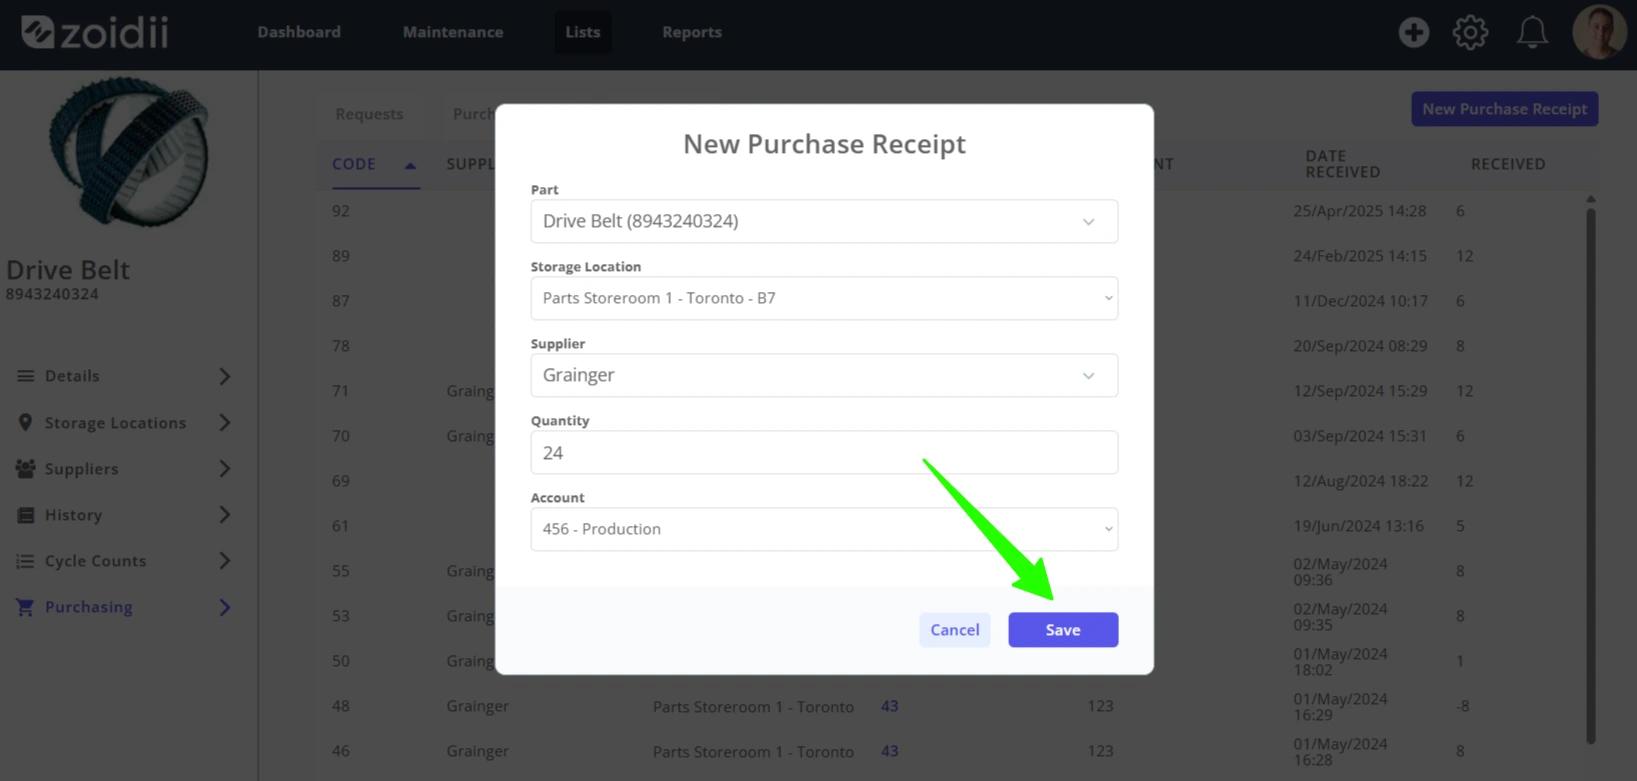Image resolution: width=1637 pixels, height=781 pixels.
Task: Sort by DATE RECEIVED column header
Action: 1342,164
